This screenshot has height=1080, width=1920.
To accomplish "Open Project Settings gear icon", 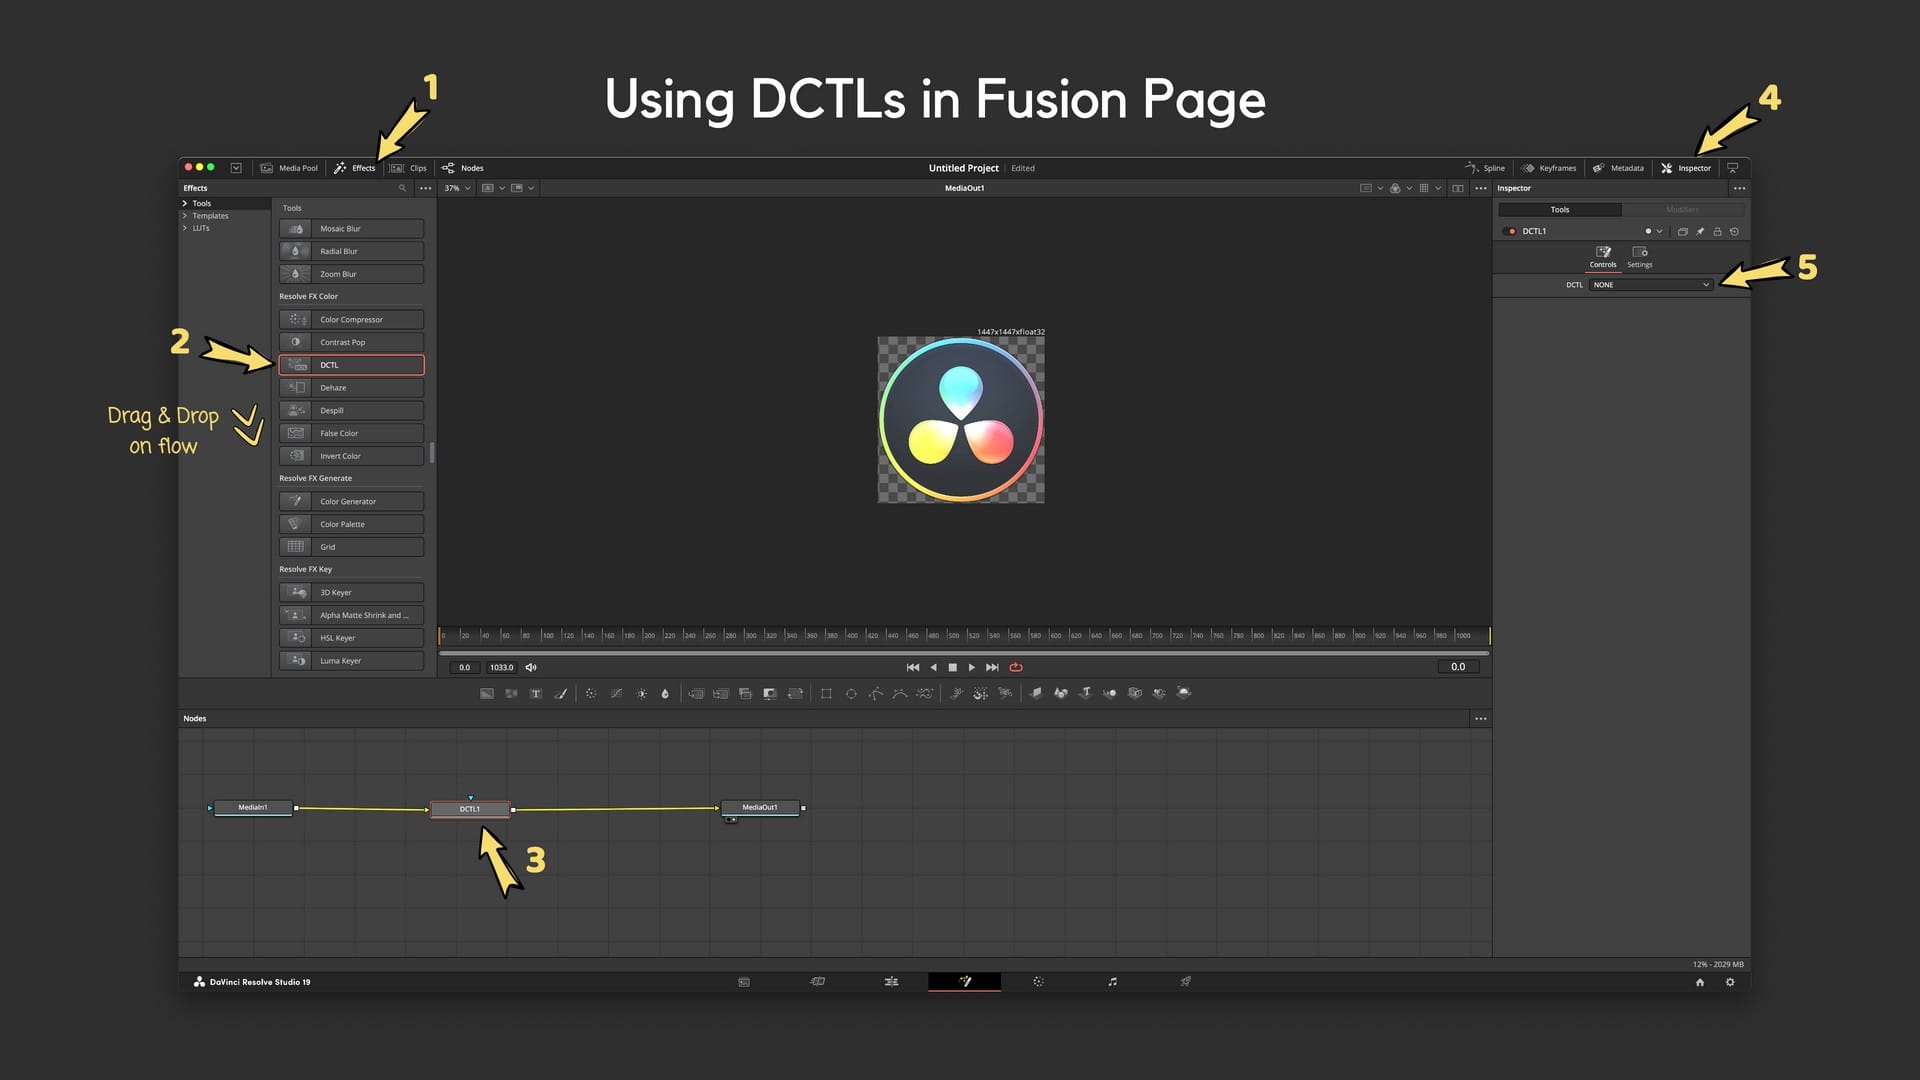I will [1730, 982].
